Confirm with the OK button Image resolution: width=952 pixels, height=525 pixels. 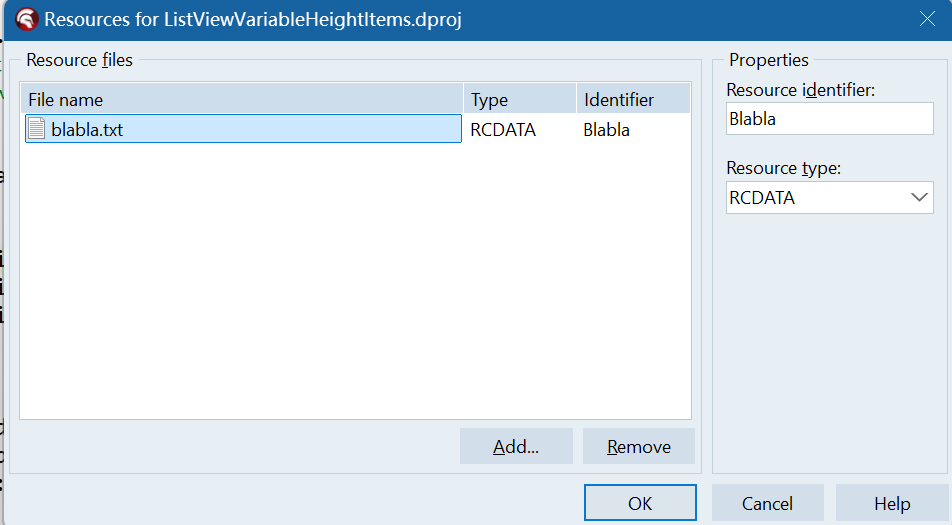coord(640,503)
